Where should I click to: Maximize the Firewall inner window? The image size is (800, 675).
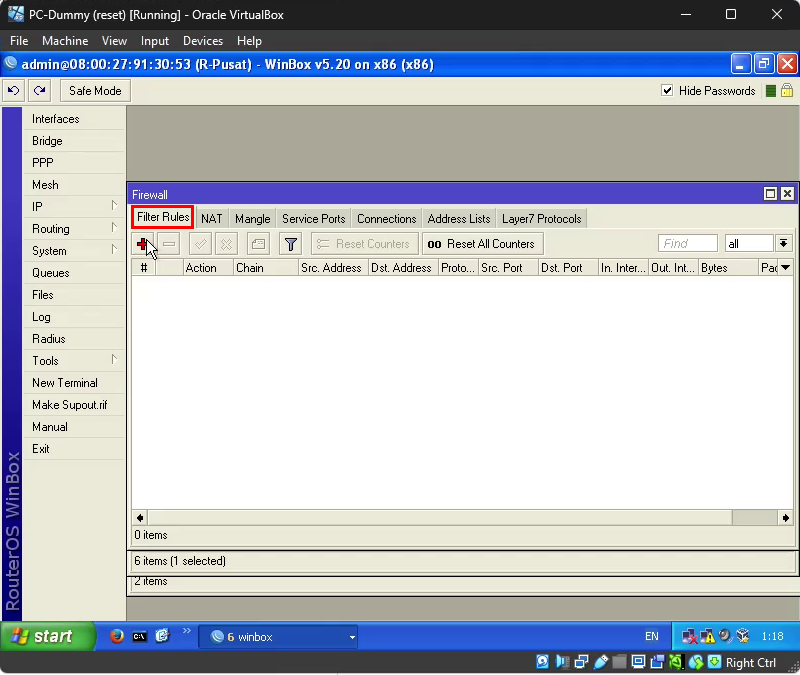[x=770, y=194]
